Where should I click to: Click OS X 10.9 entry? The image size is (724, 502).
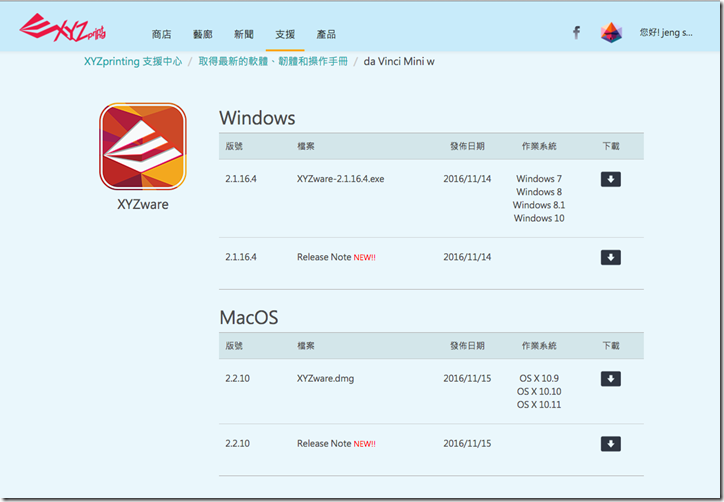(539, 378)
